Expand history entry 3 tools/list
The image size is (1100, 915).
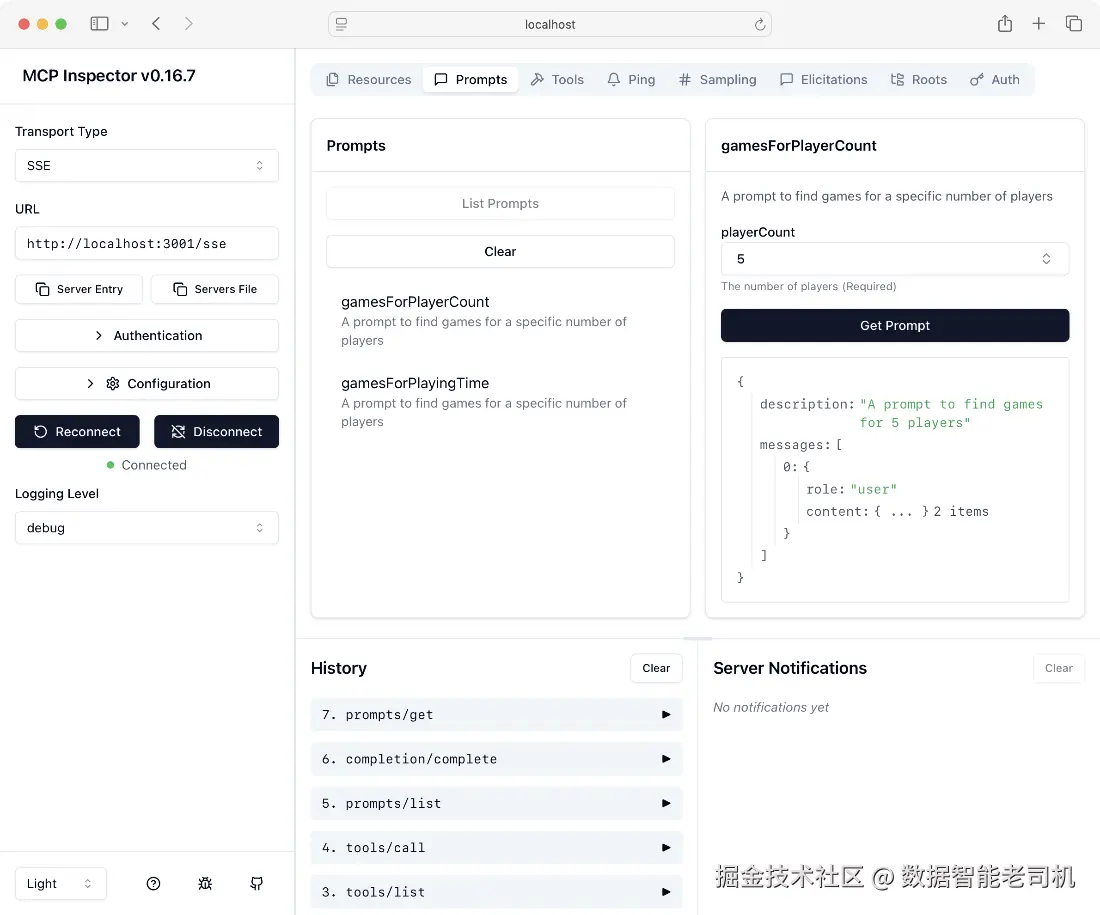[496, 892]
